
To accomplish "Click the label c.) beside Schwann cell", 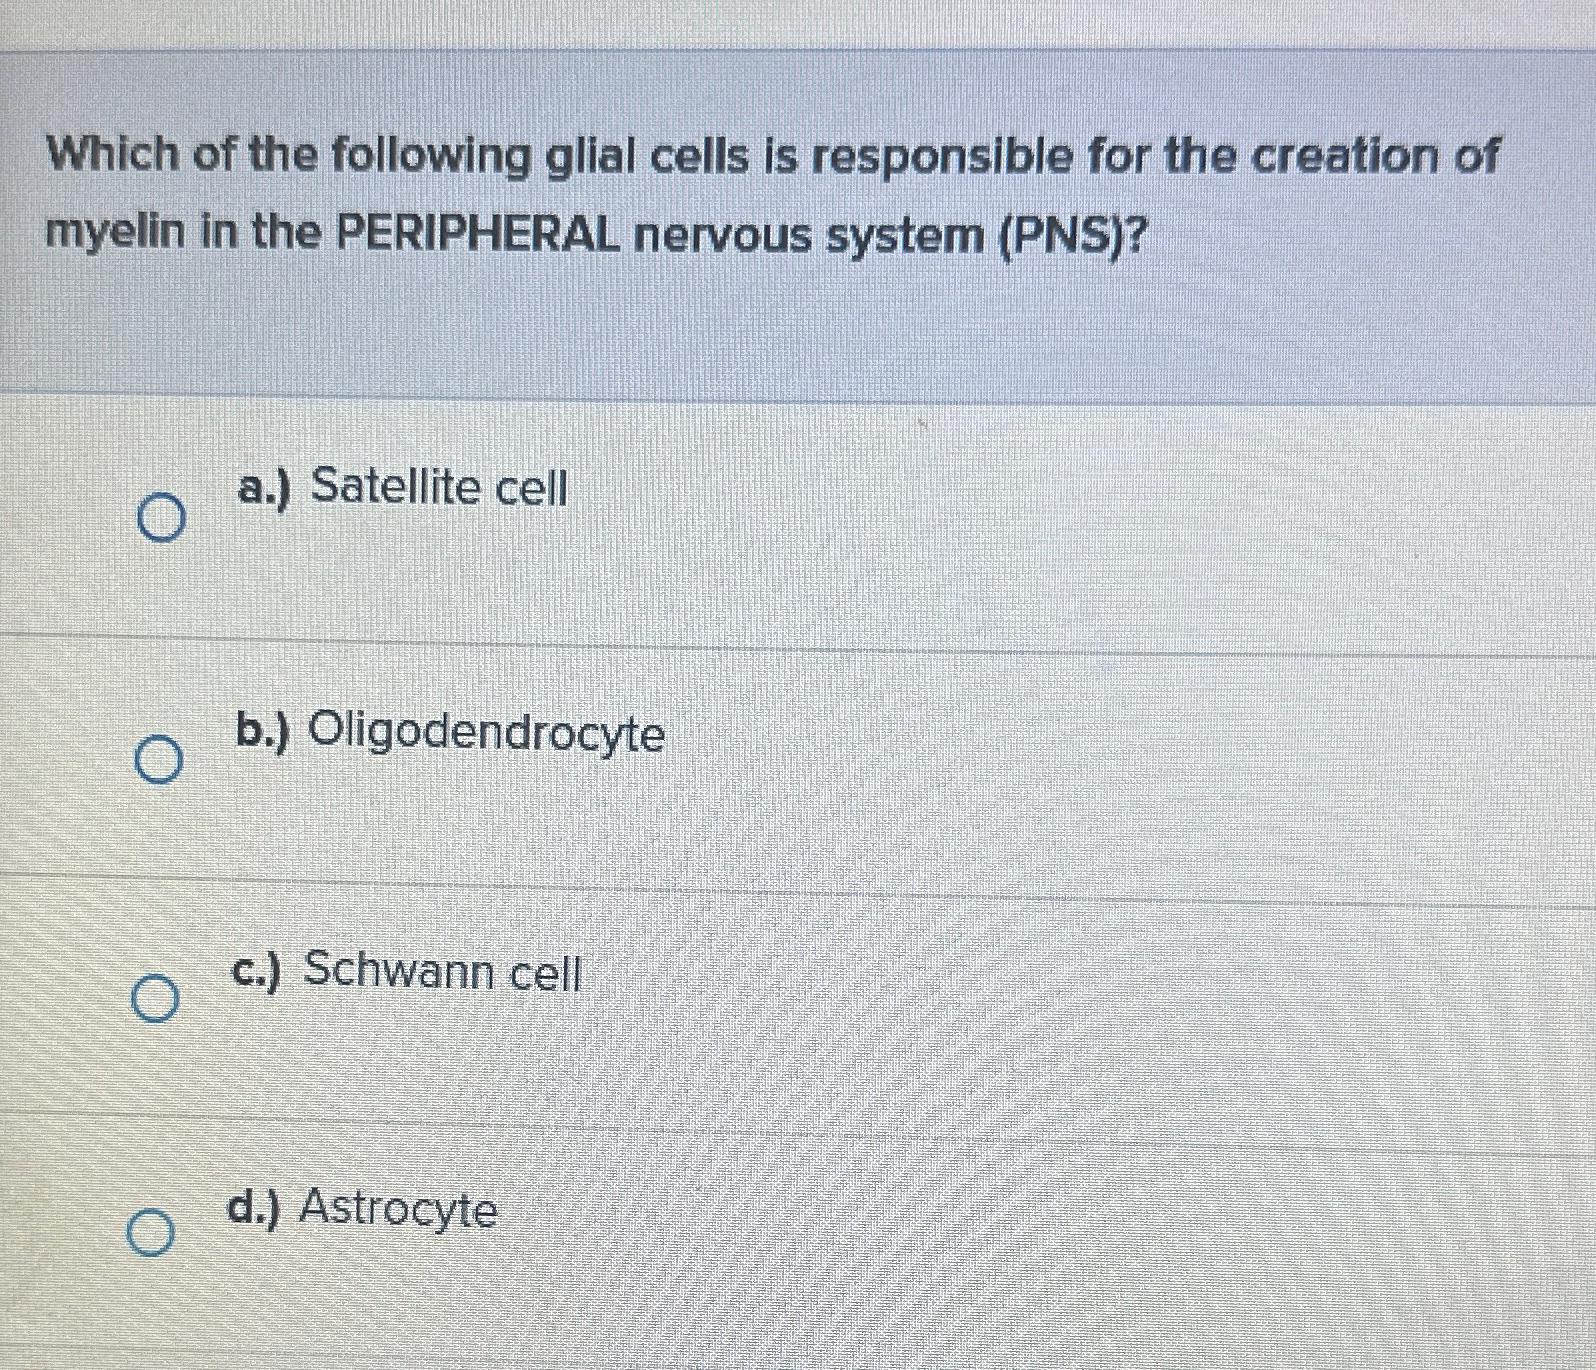I will 260,970.
